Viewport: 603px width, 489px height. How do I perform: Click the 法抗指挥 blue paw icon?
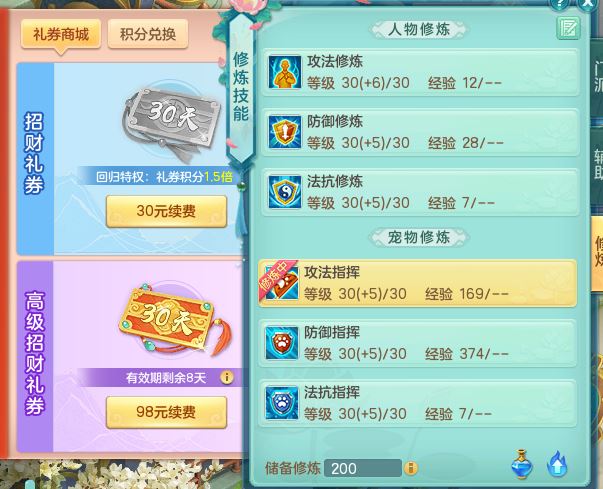[x=282, y=403]
